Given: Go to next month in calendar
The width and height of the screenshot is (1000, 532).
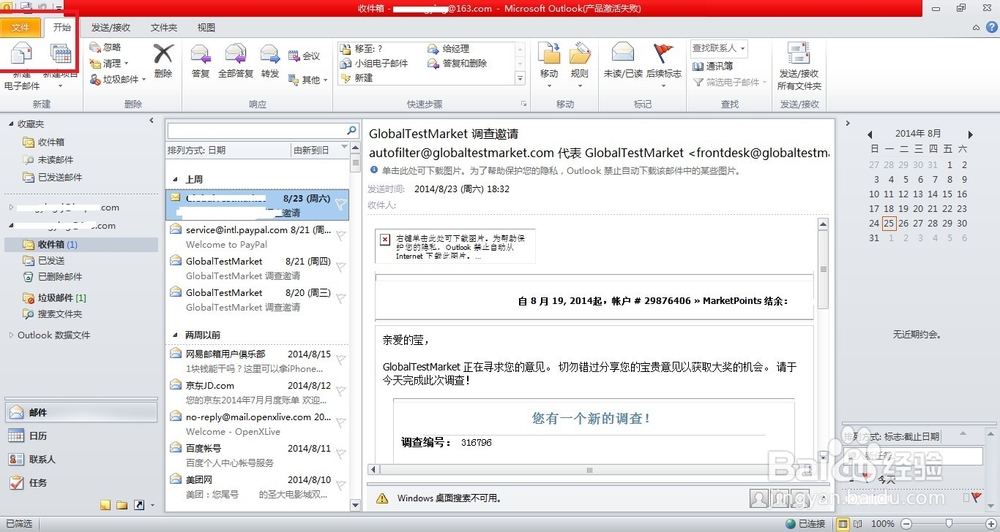Looking at the screenshot, I should coord(970,135).
